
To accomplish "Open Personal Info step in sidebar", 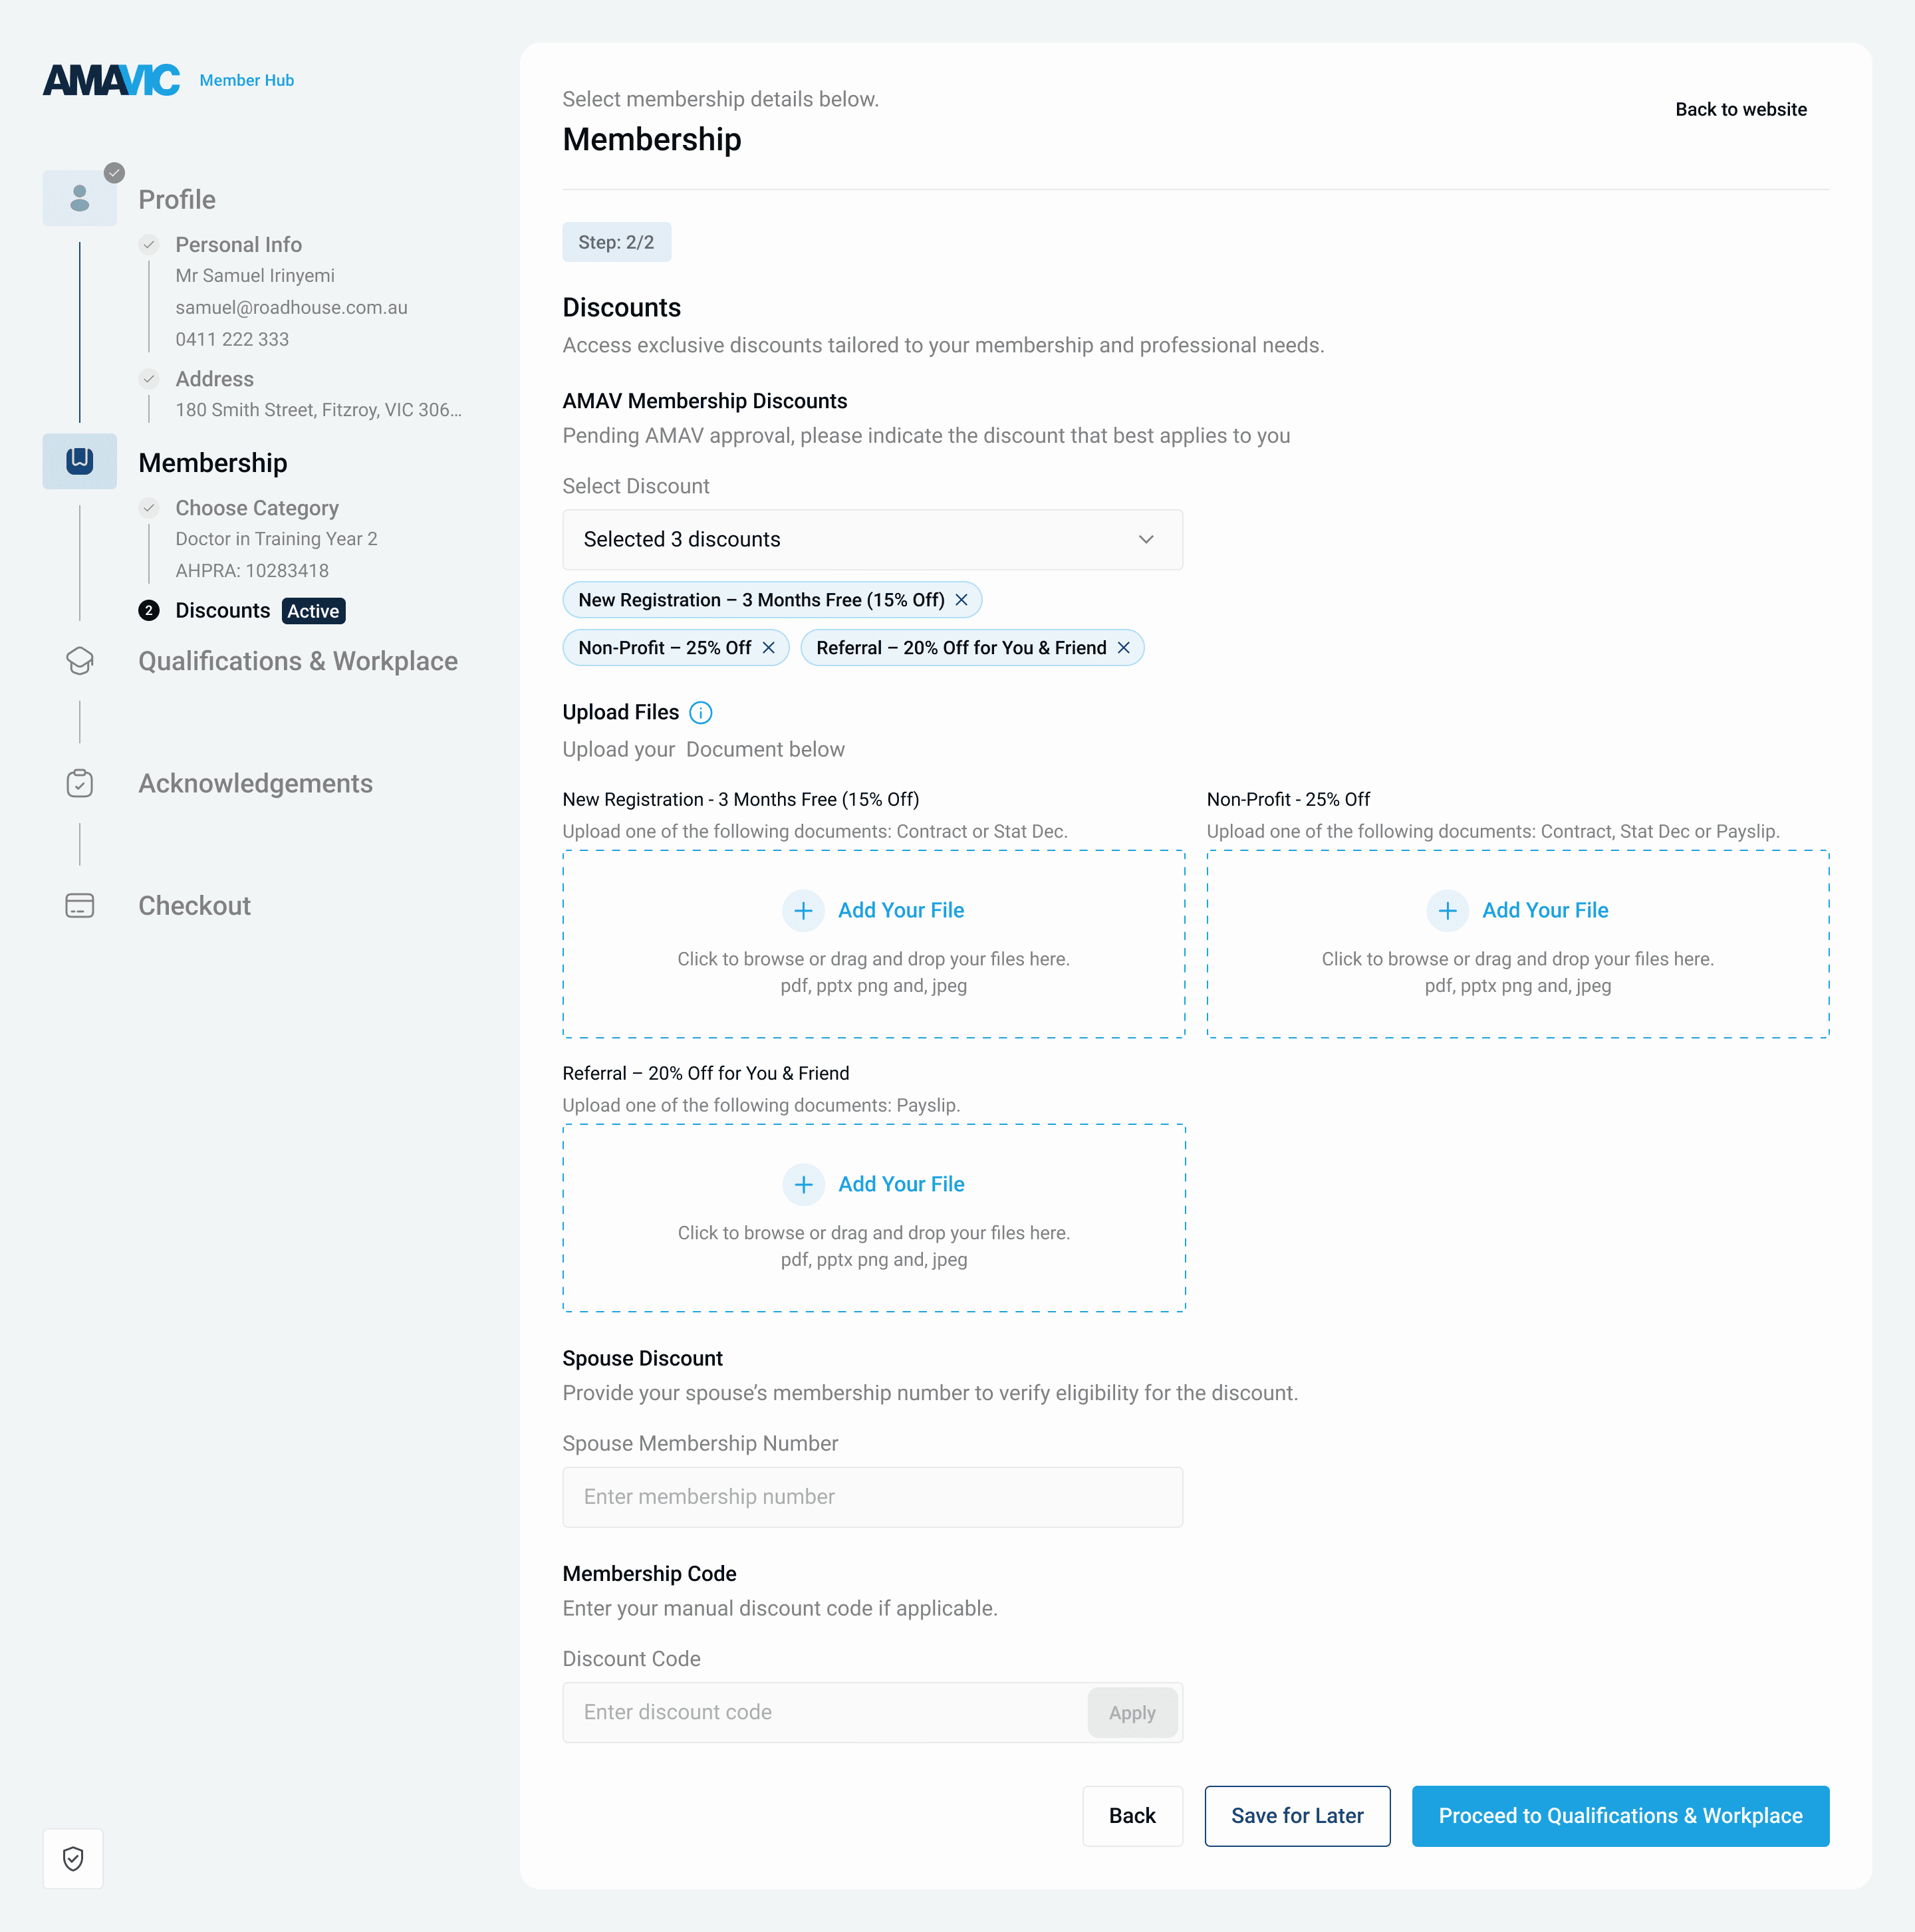I will (x=238, y=245).
